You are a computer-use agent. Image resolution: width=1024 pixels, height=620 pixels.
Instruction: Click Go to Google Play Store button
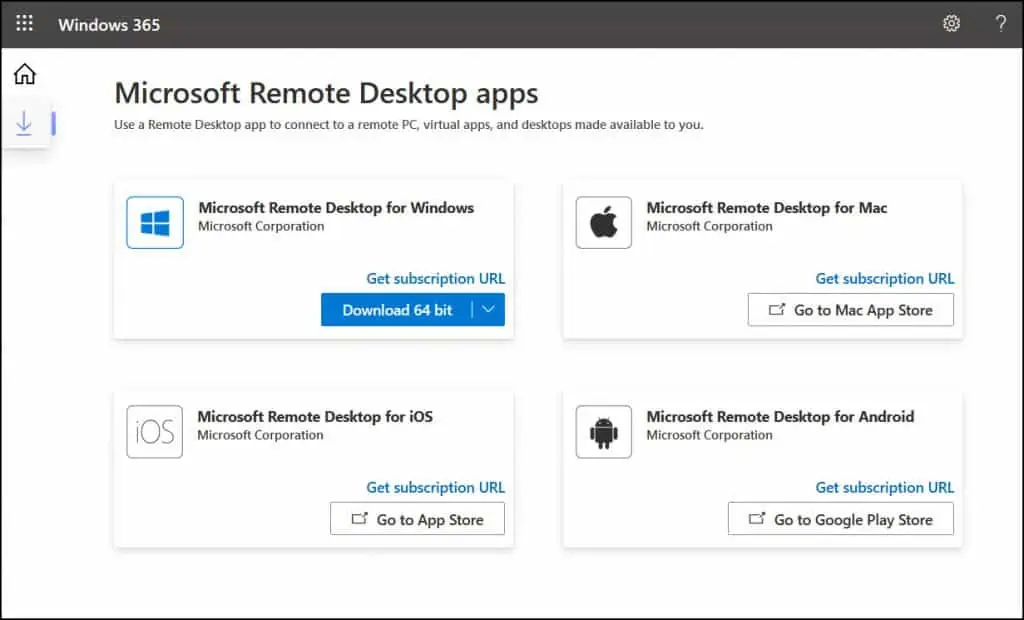840,519
